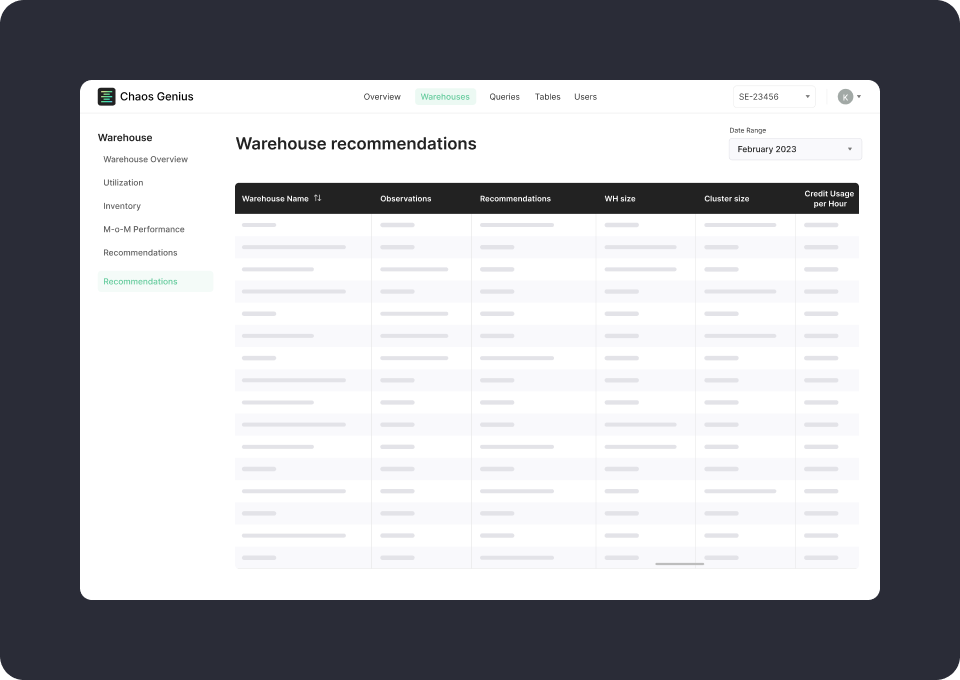The image size is (960, 680).
Task: Select Utilization from the sidebar
Action: (x=122, y=182)
